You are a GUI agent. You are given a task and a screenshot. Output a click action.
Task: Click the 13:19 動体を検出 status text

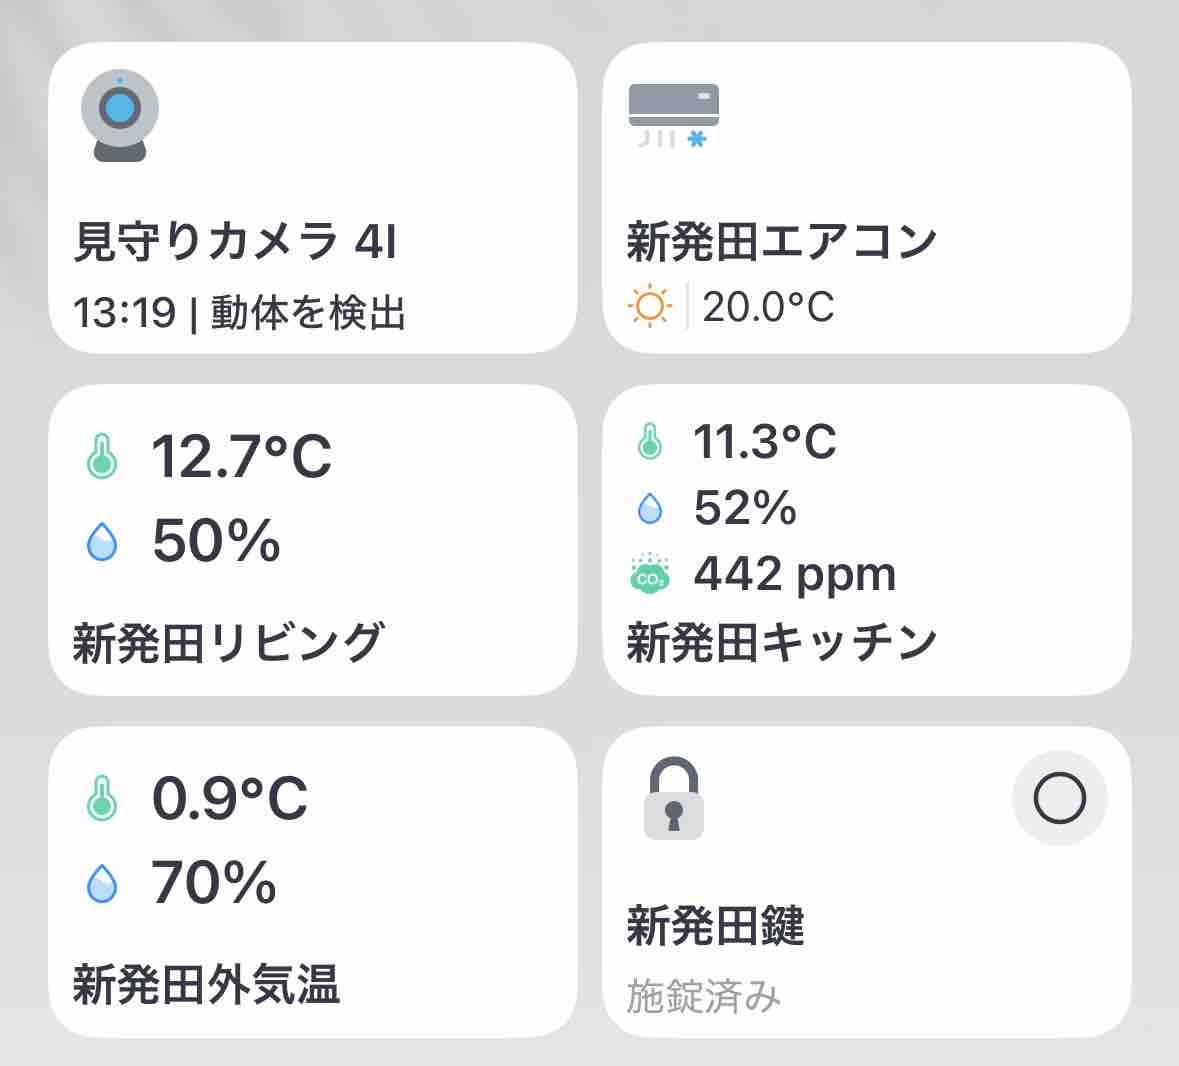(x=240, y=313)
